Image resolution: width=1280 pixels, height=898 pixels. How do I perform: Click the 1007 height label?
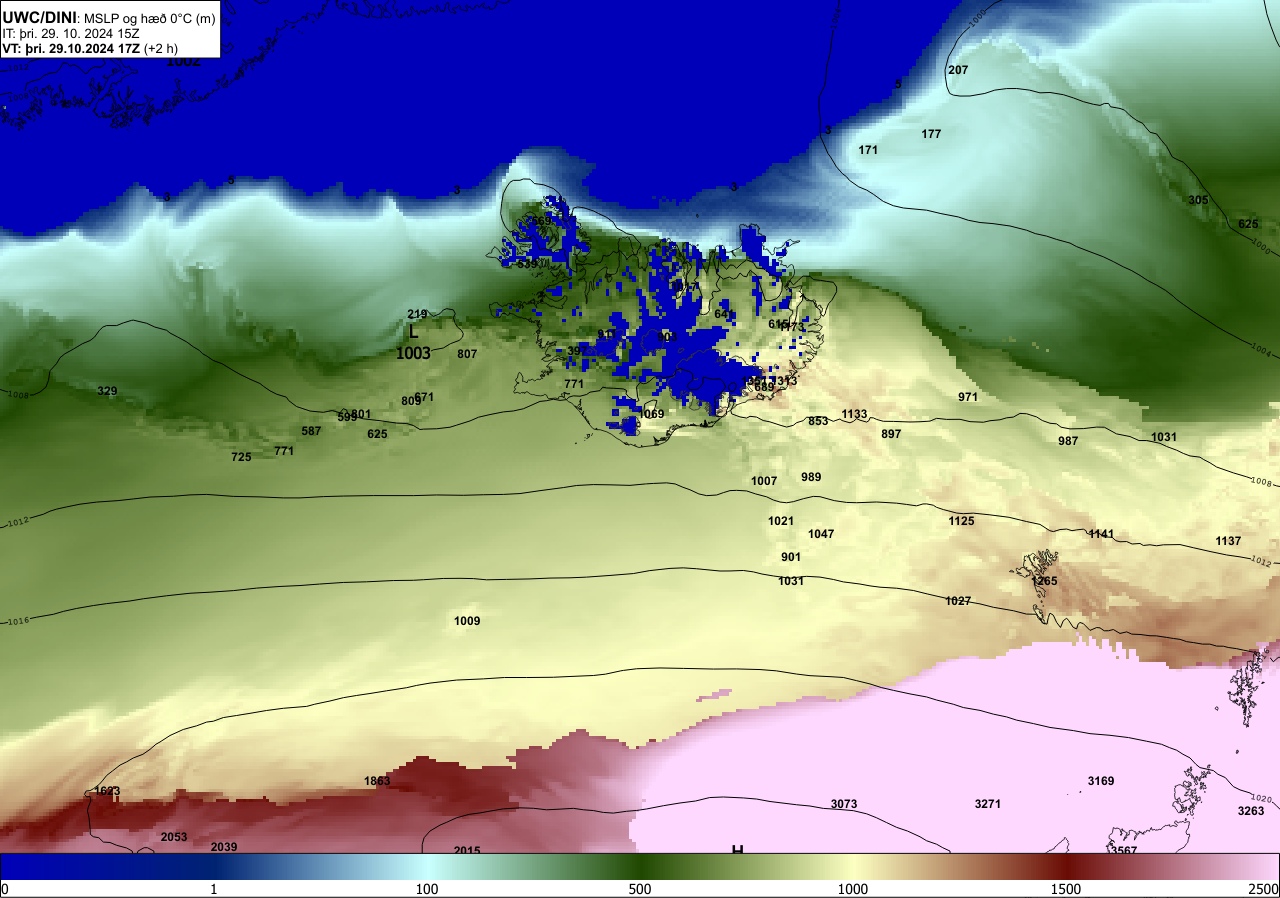click(x=764, y=481)
